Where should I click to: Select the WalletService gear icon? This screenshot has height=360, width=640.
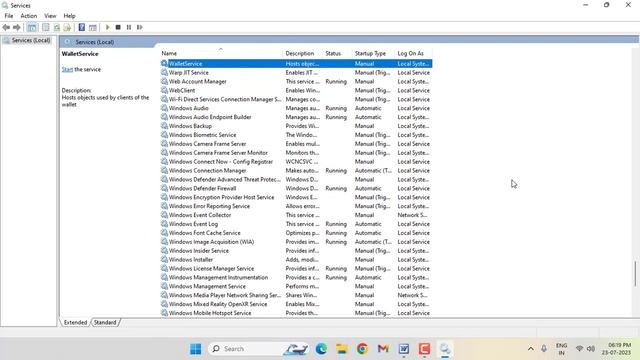click(x=164, y=64)
